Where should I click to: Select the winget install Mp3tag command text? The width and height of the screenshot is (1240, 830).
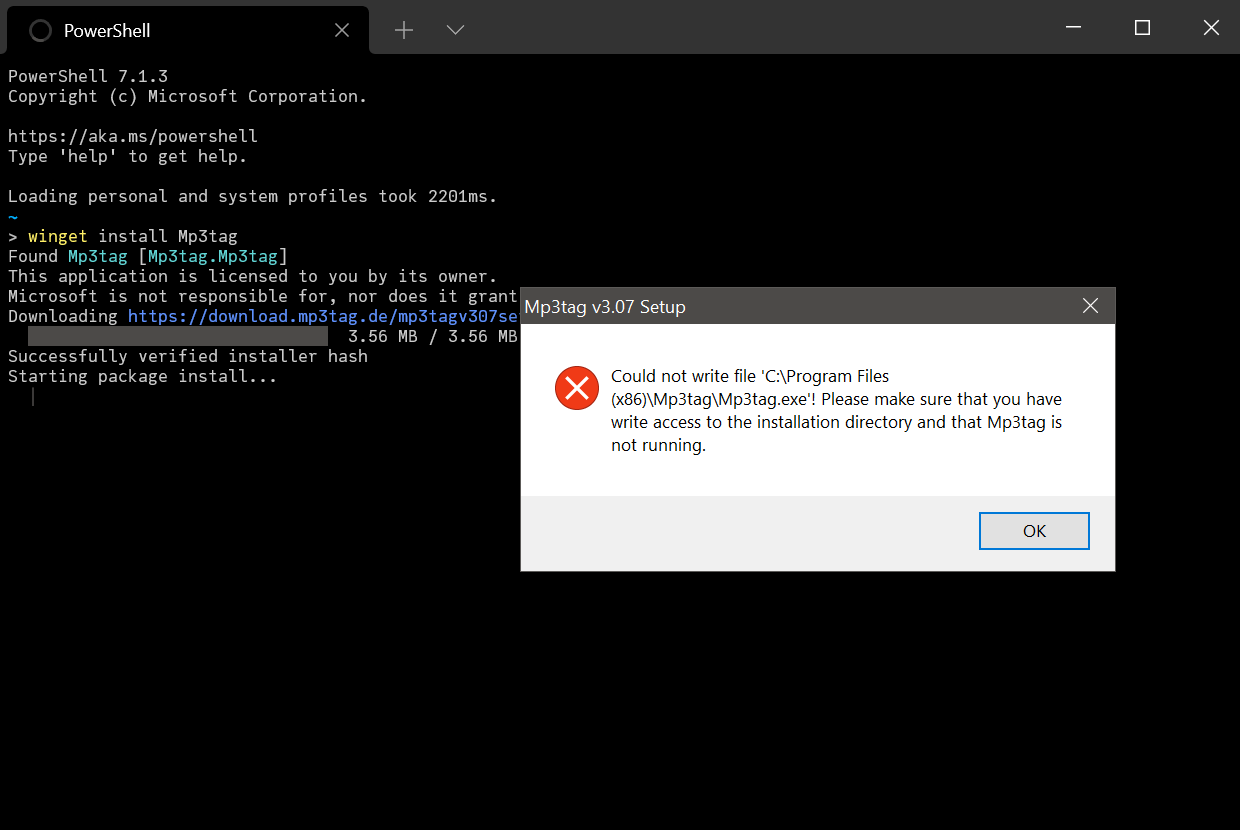pyautogui.click(x=124, y=236)
